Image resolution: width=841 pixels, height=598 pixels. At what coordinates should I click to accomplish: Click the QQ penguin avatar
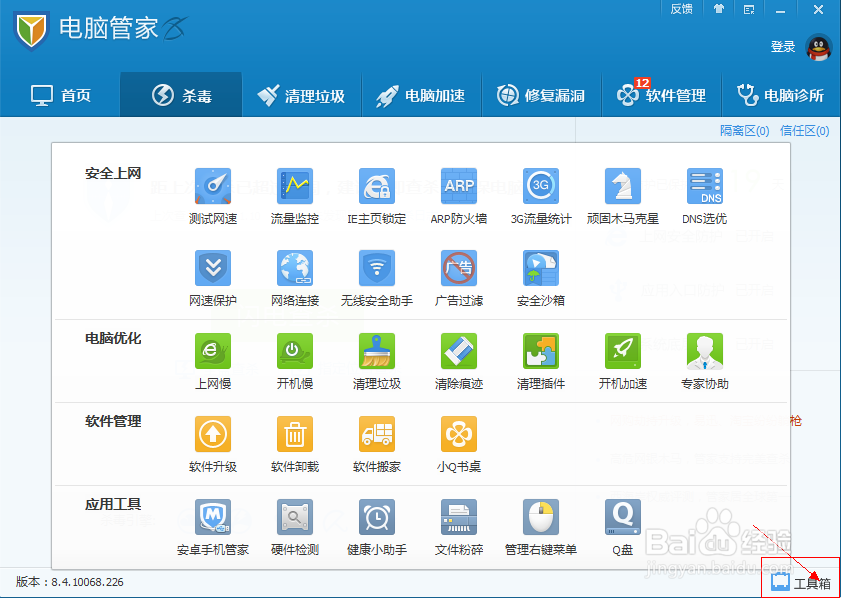[x=819, y=47]
